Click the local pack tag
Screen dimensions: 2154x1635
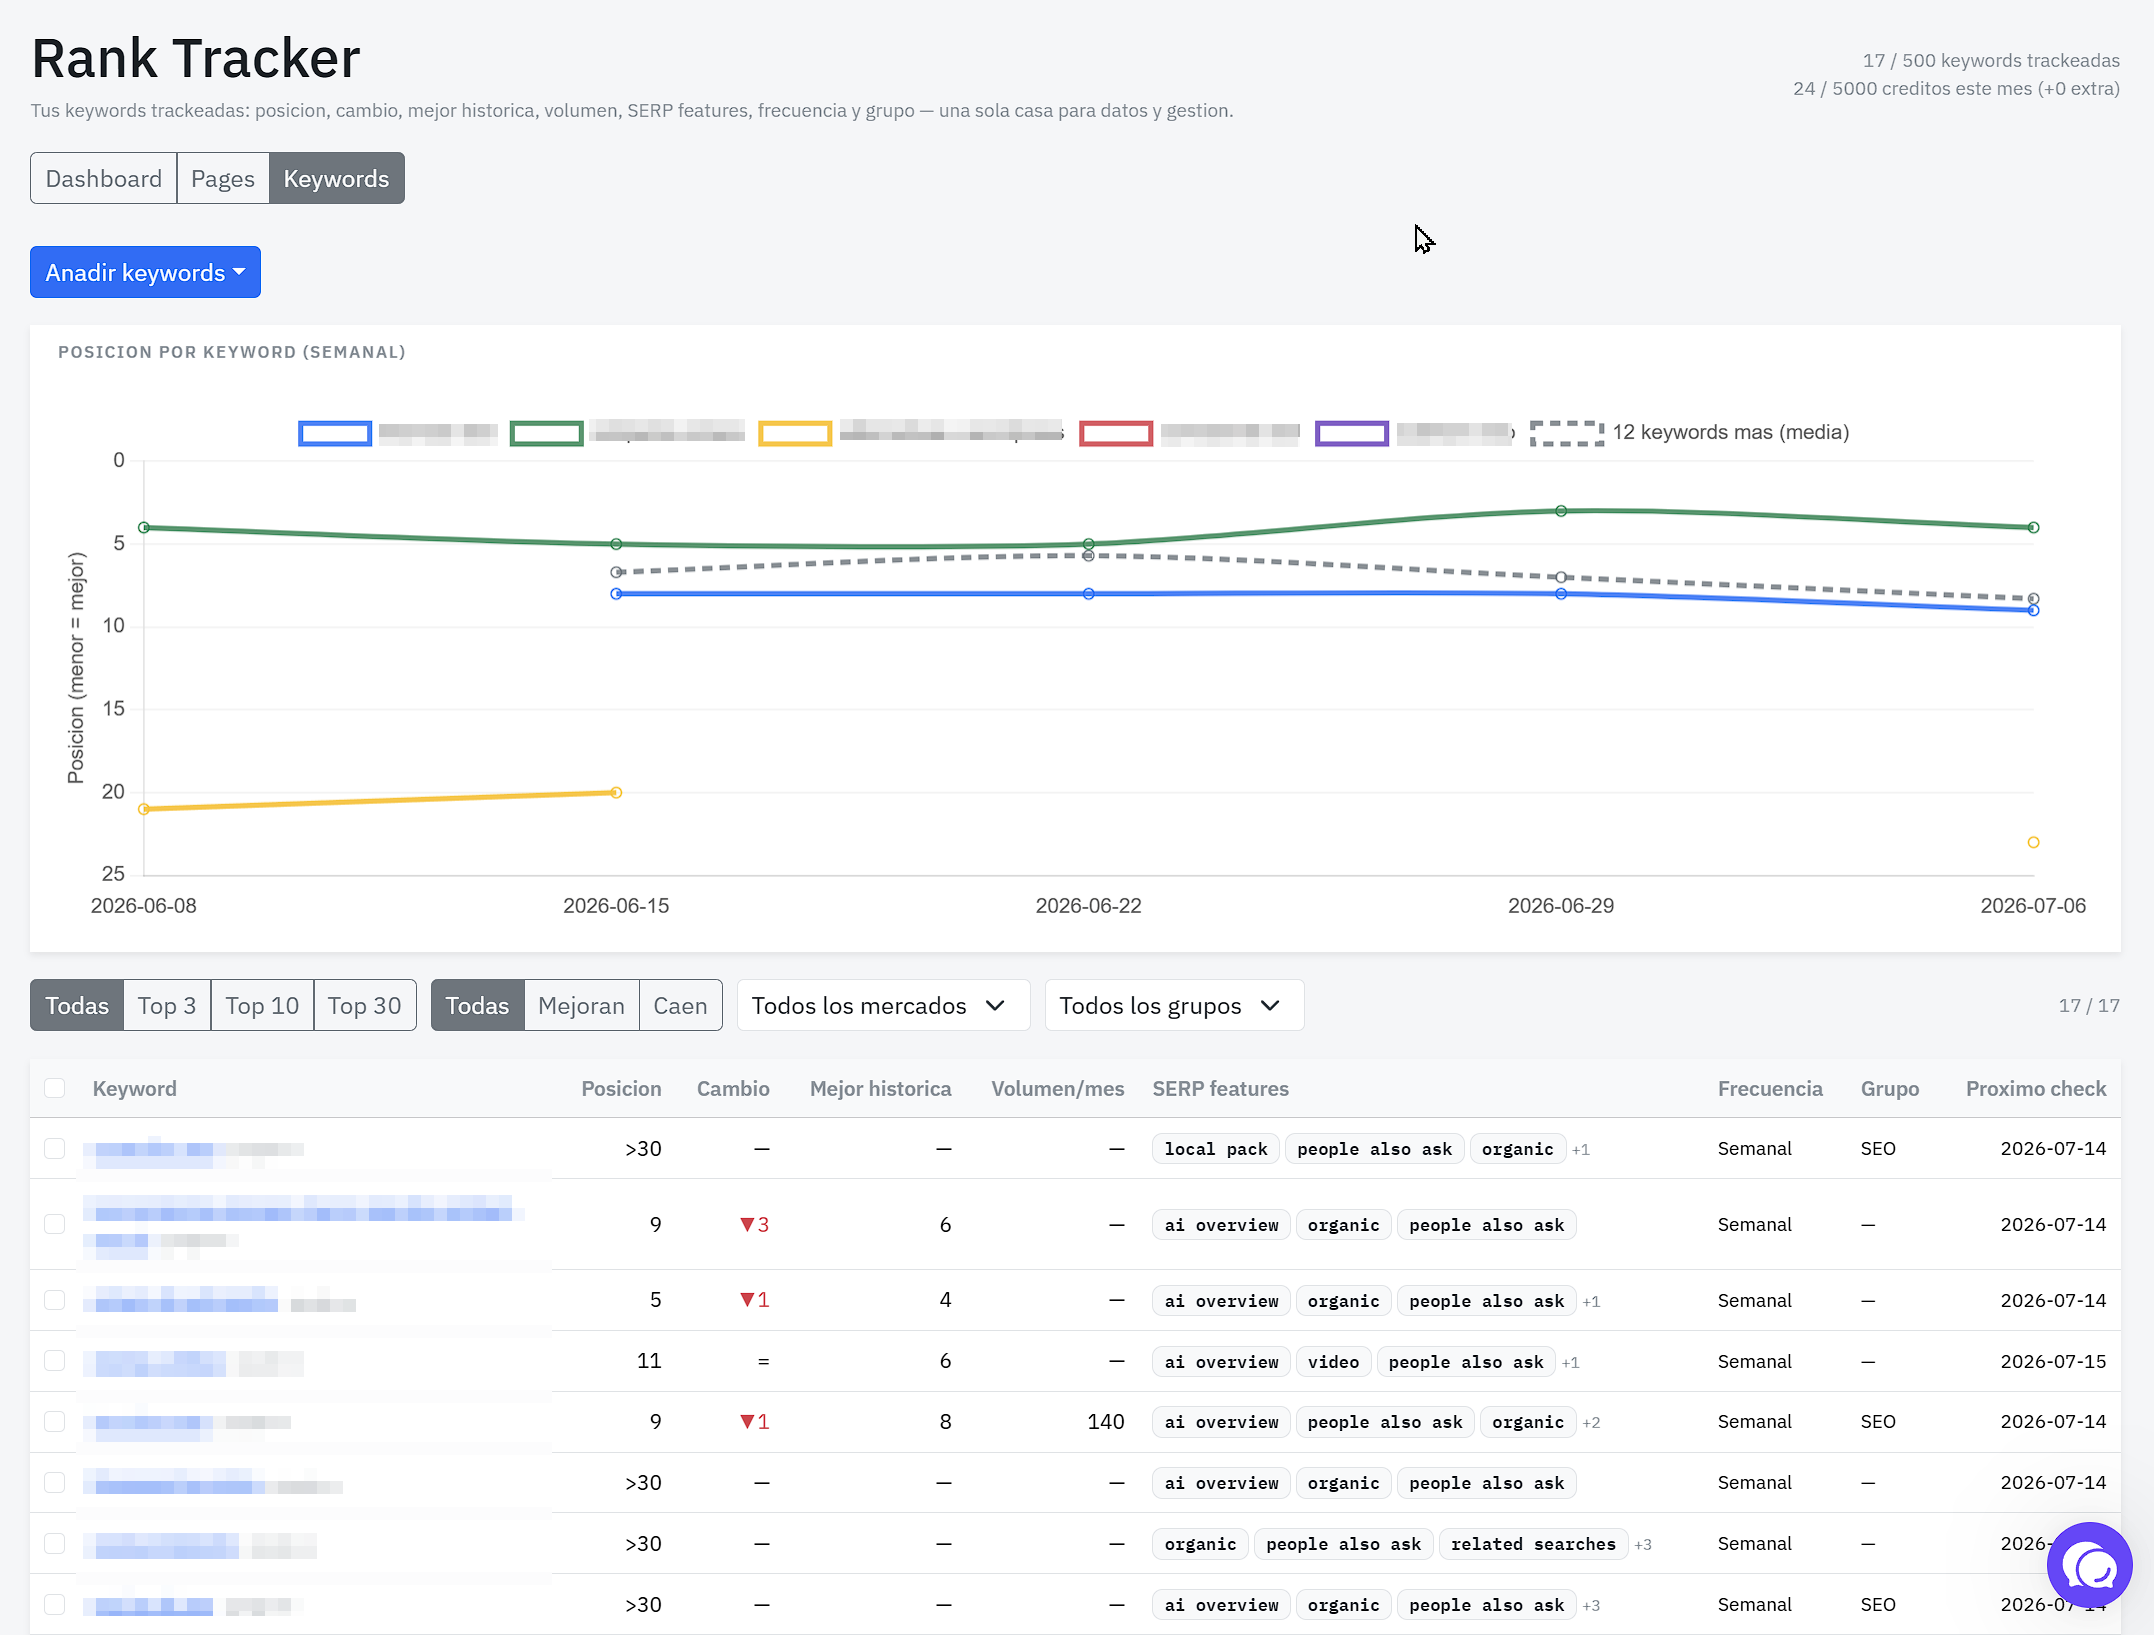point(1216,1149)
